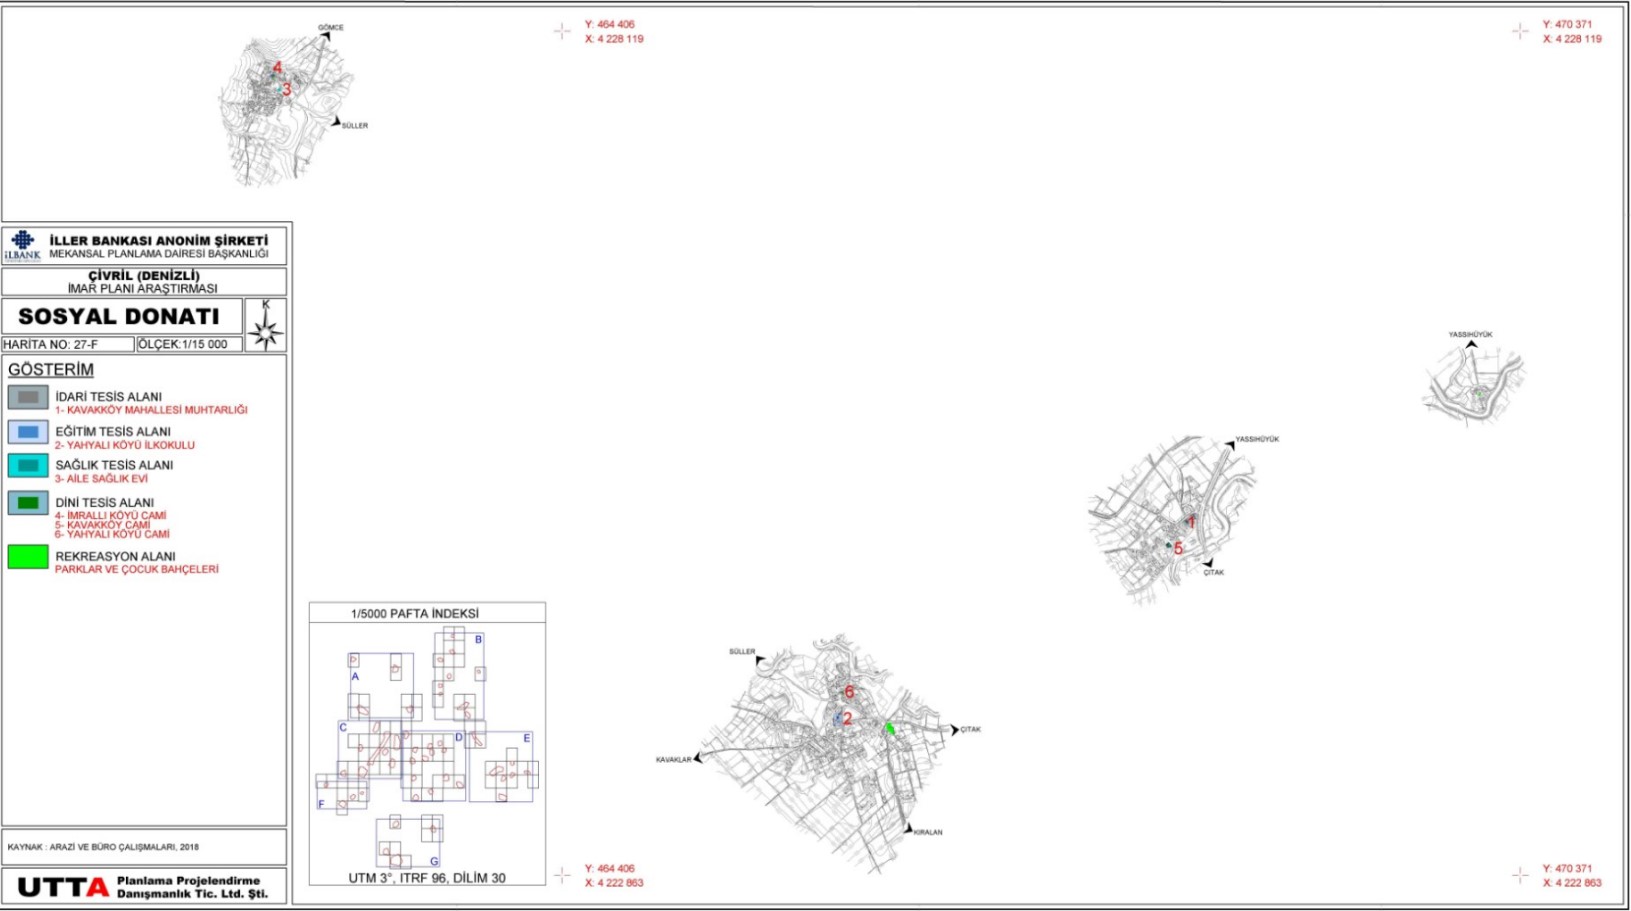The image size is (1631, 911).
Task: Select the cyan Sağlık Tesis Alanı swatch
Action: click(28, 466)
